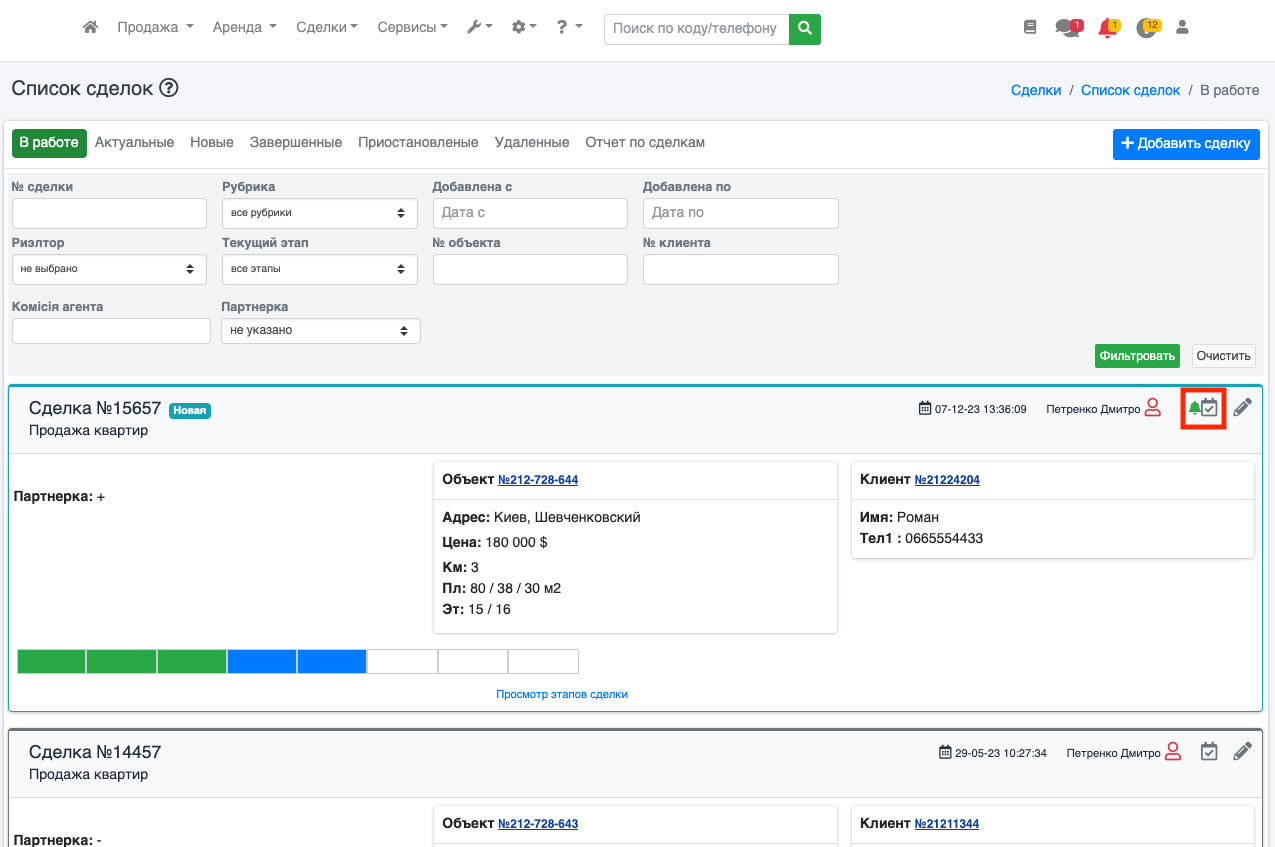Switch to the Завершенные tab

coord(296,143)
